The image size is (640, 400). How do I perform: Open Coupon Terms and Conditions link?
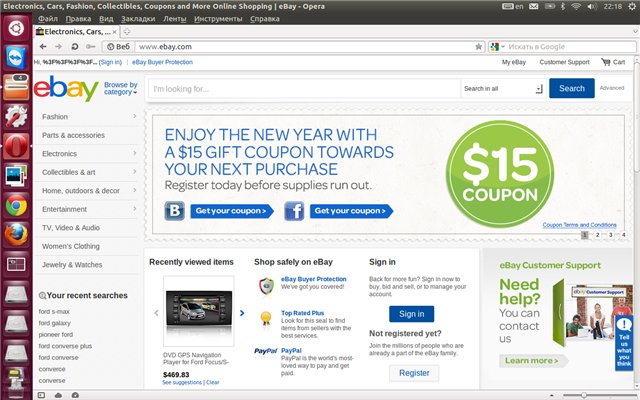point(580,225)
